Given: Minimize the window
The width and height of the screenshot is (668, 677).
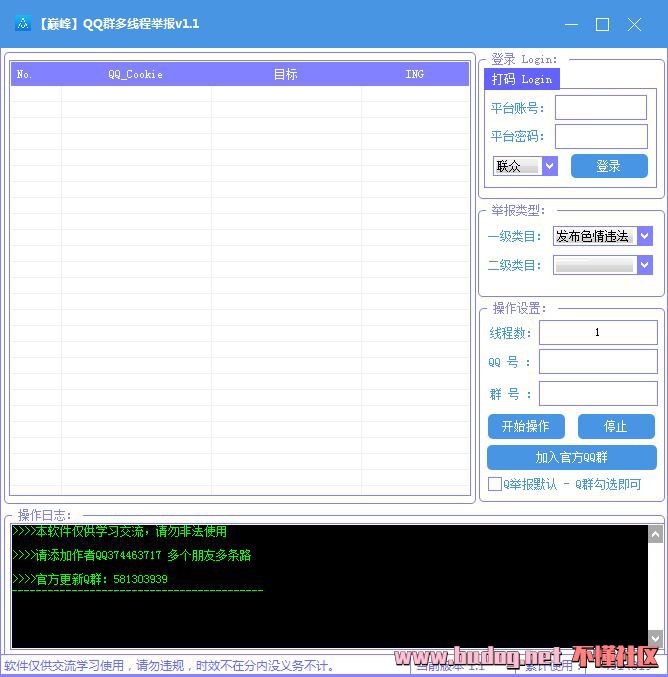Looking at the screenshot, I should (x=571, y=25).
